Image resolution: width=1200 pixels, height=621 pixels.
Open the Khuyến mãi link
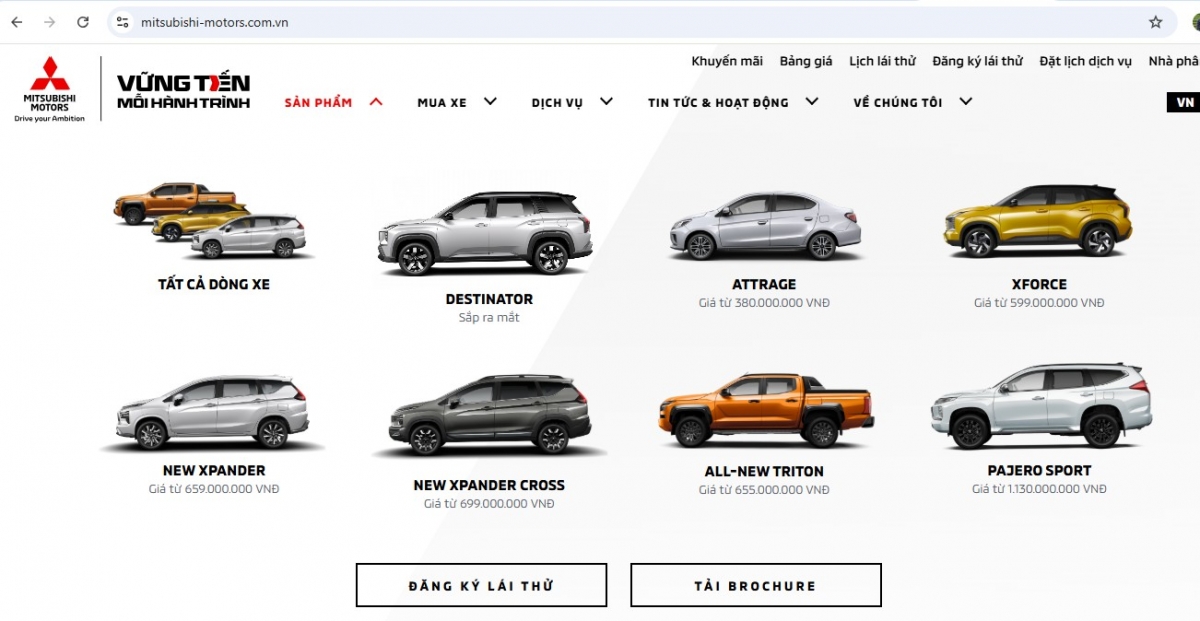[727, 61]
